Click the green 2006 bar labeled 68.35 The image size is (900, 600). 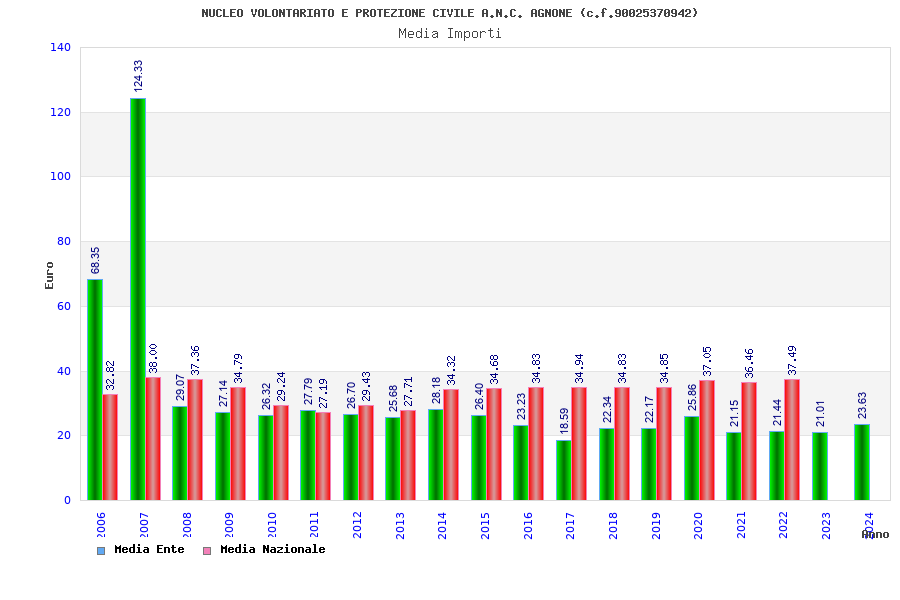(95, 390)
